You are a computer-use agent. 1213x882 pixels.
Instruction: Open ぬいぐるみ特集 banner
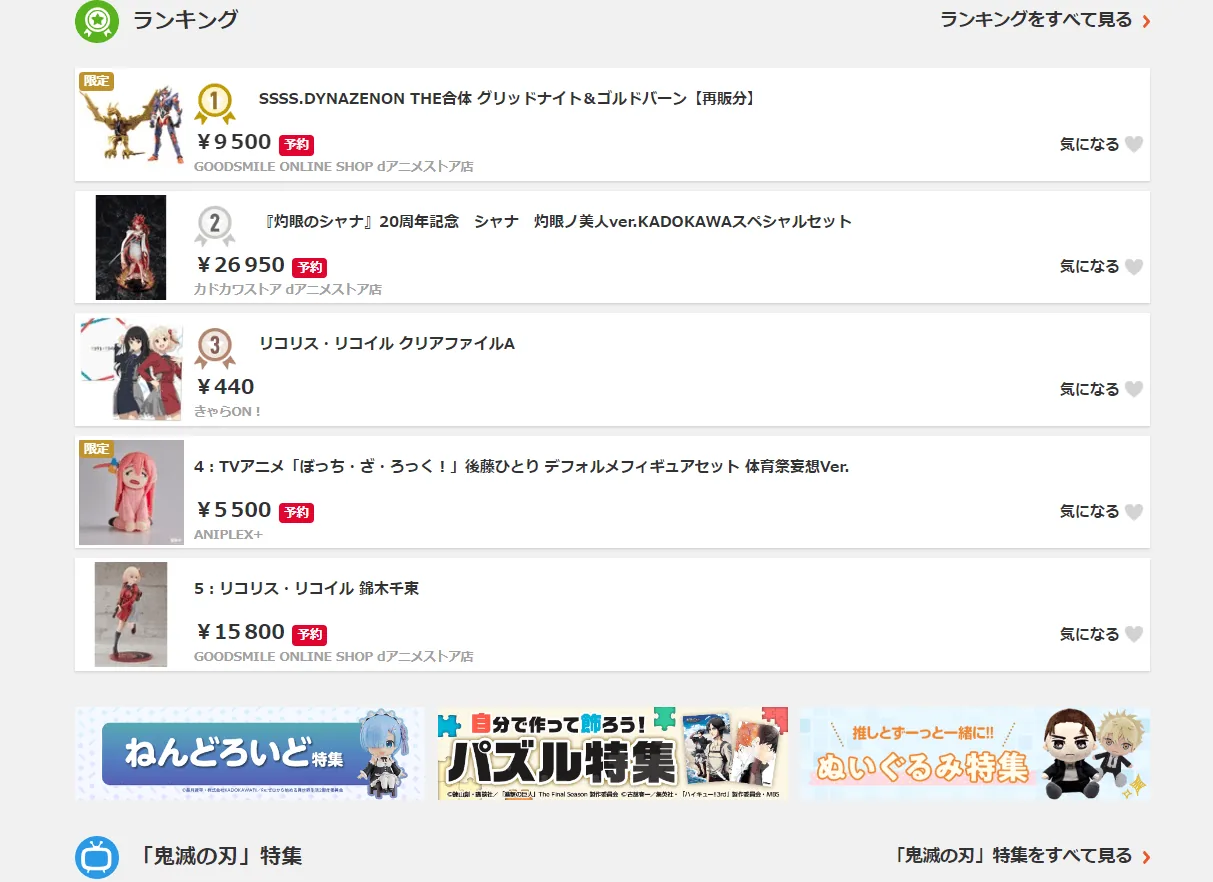[x=975, y=753]
